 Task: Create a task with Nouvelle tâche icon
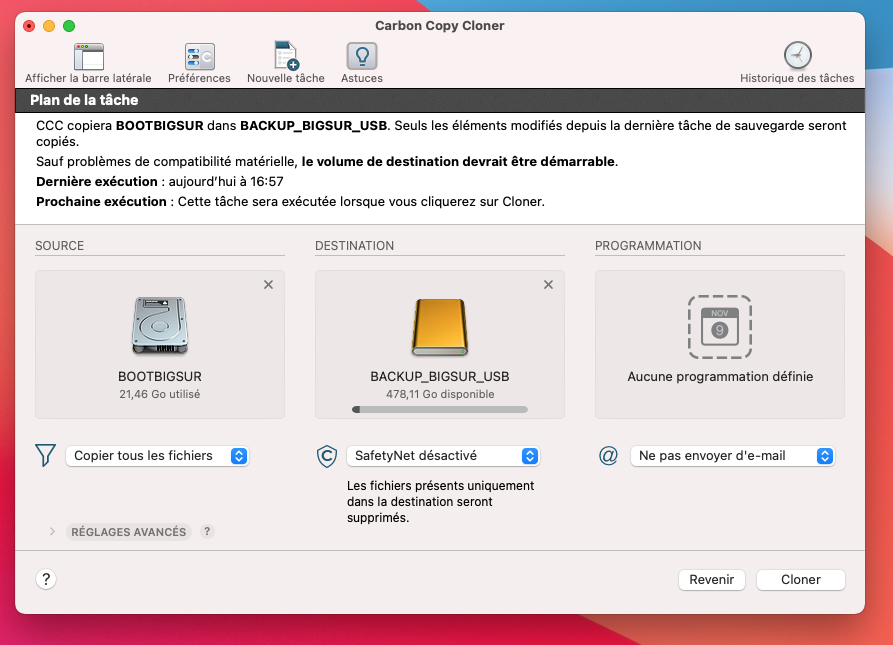(286, 56)
